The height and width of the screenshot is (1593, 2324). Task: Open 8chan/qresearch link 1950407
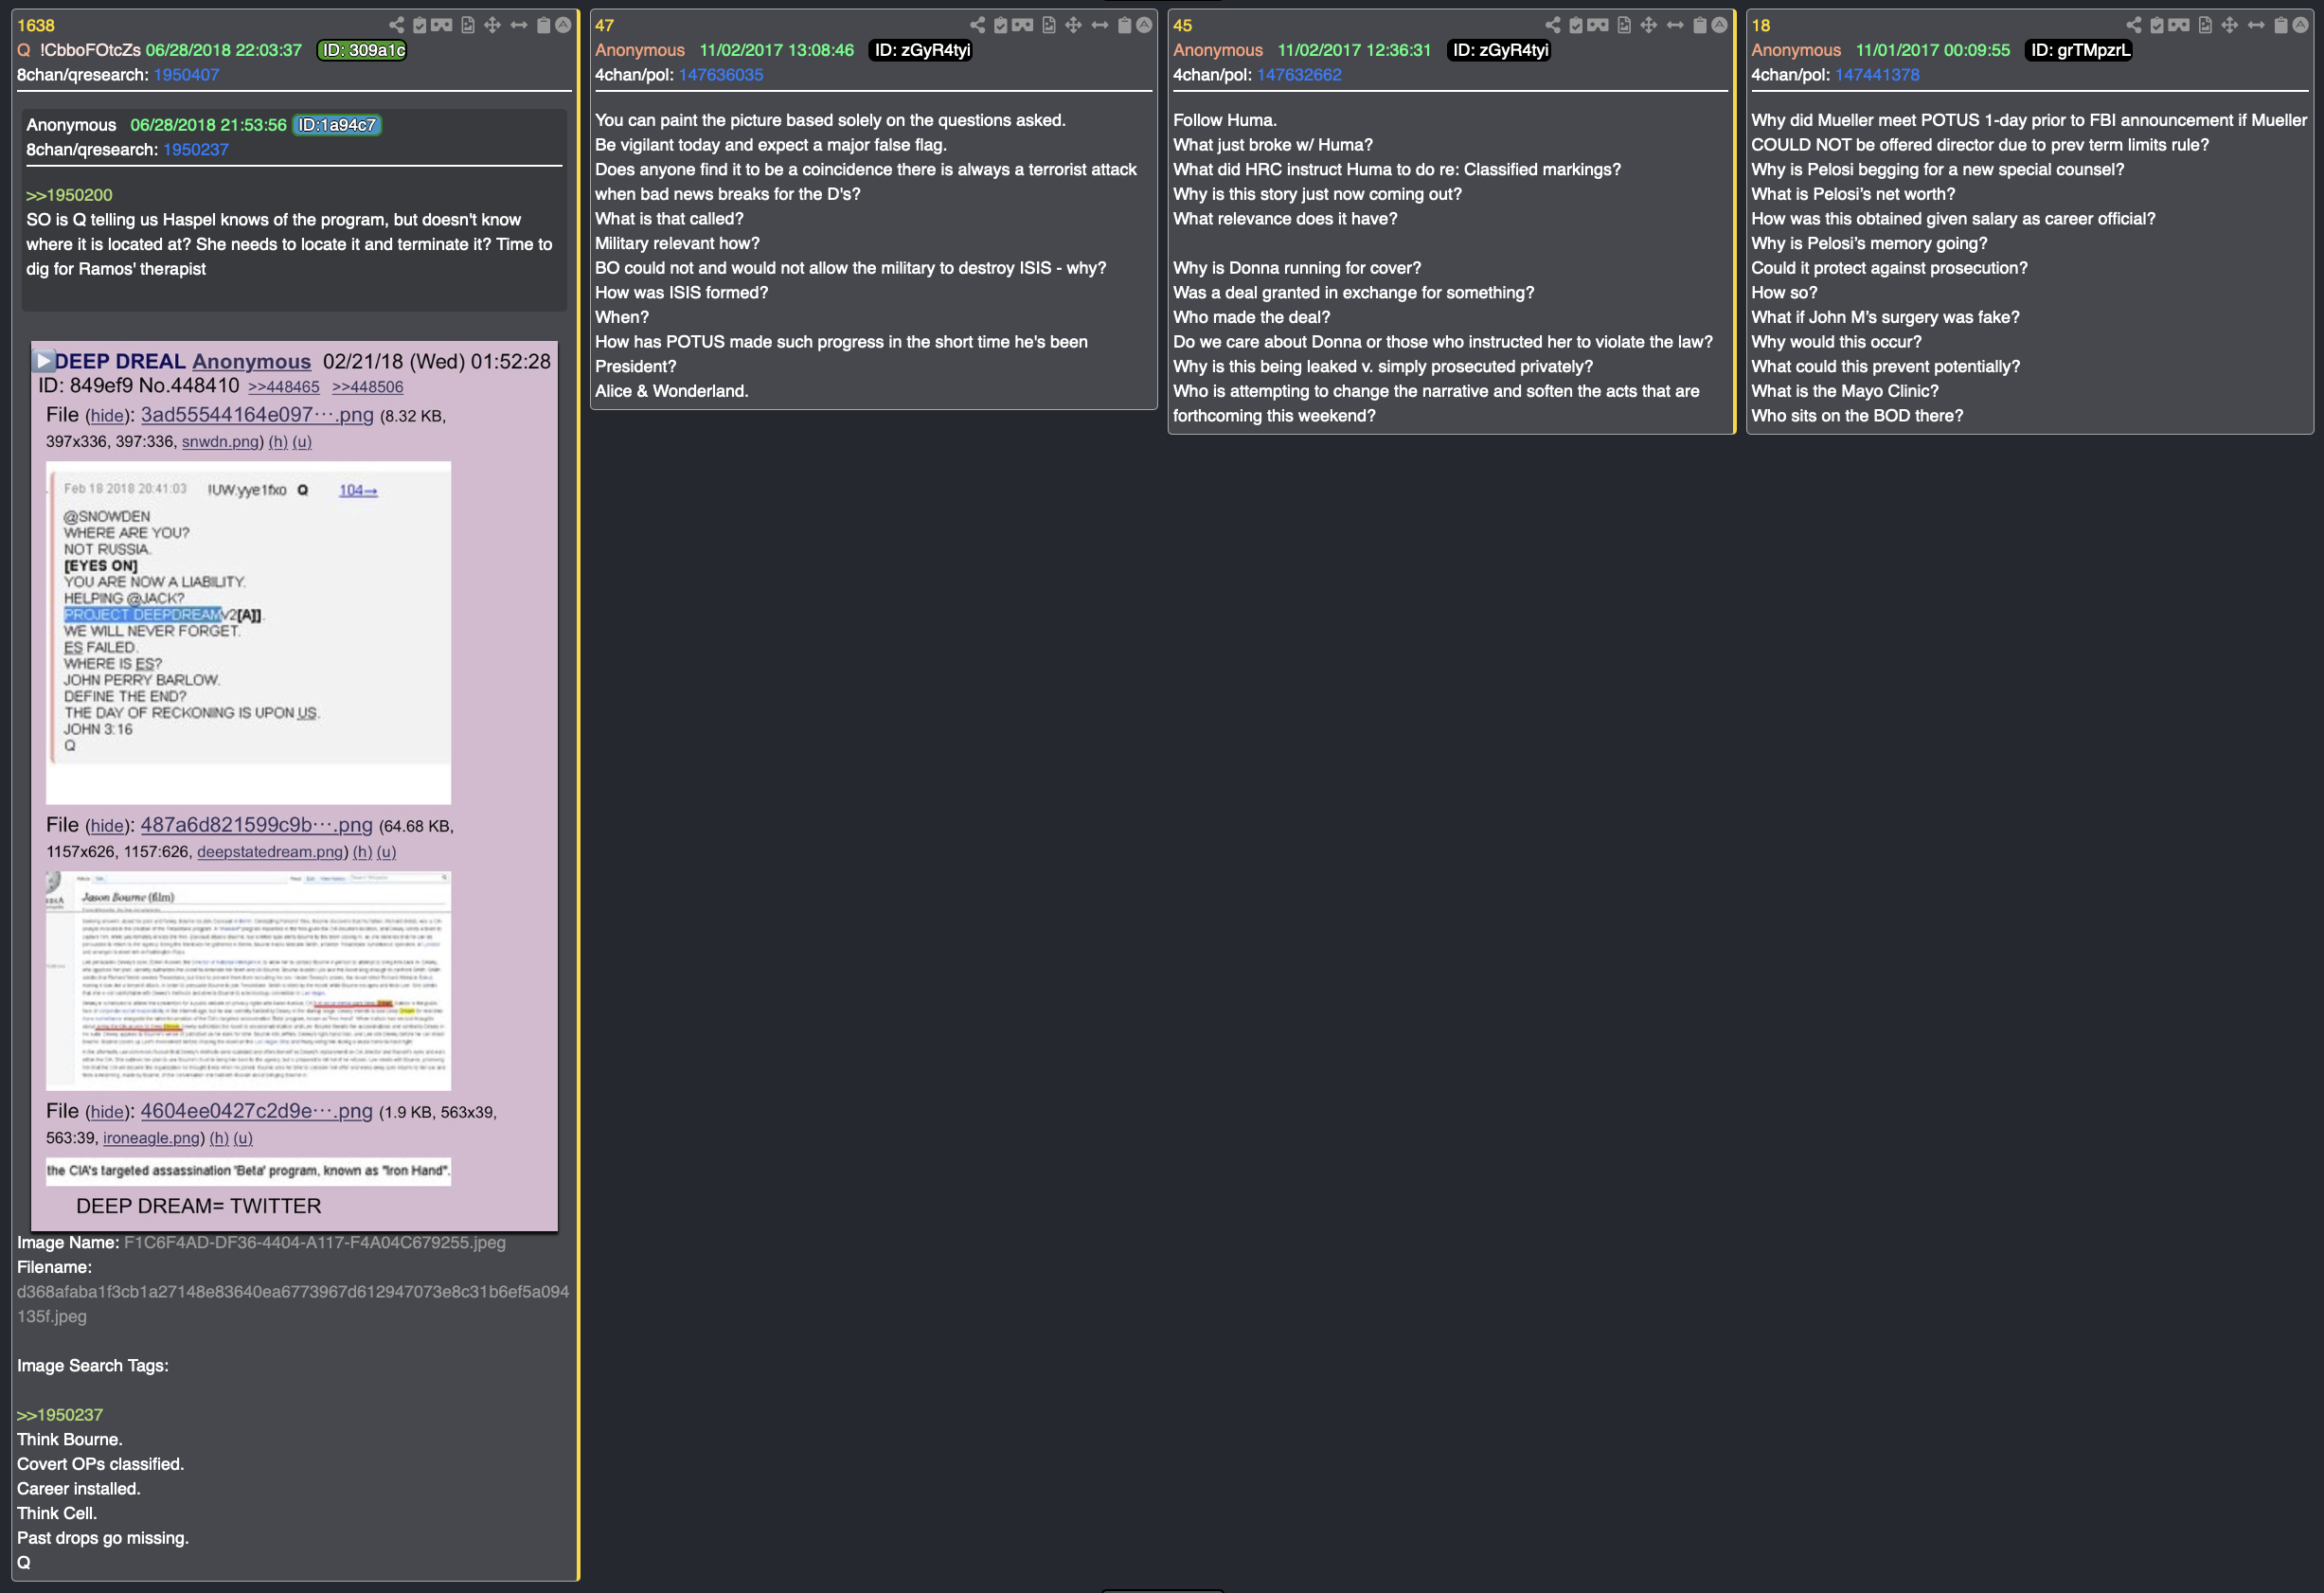click(x=186, y=75)
